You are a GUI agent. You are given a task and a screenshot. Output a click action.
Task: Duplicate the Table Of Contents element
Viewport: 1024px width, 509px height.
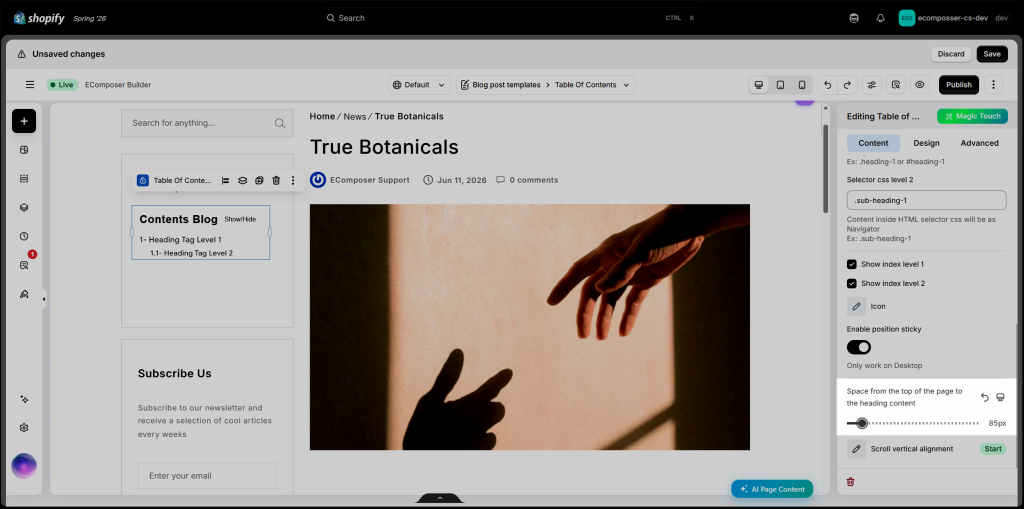click(x=259, y=180)
